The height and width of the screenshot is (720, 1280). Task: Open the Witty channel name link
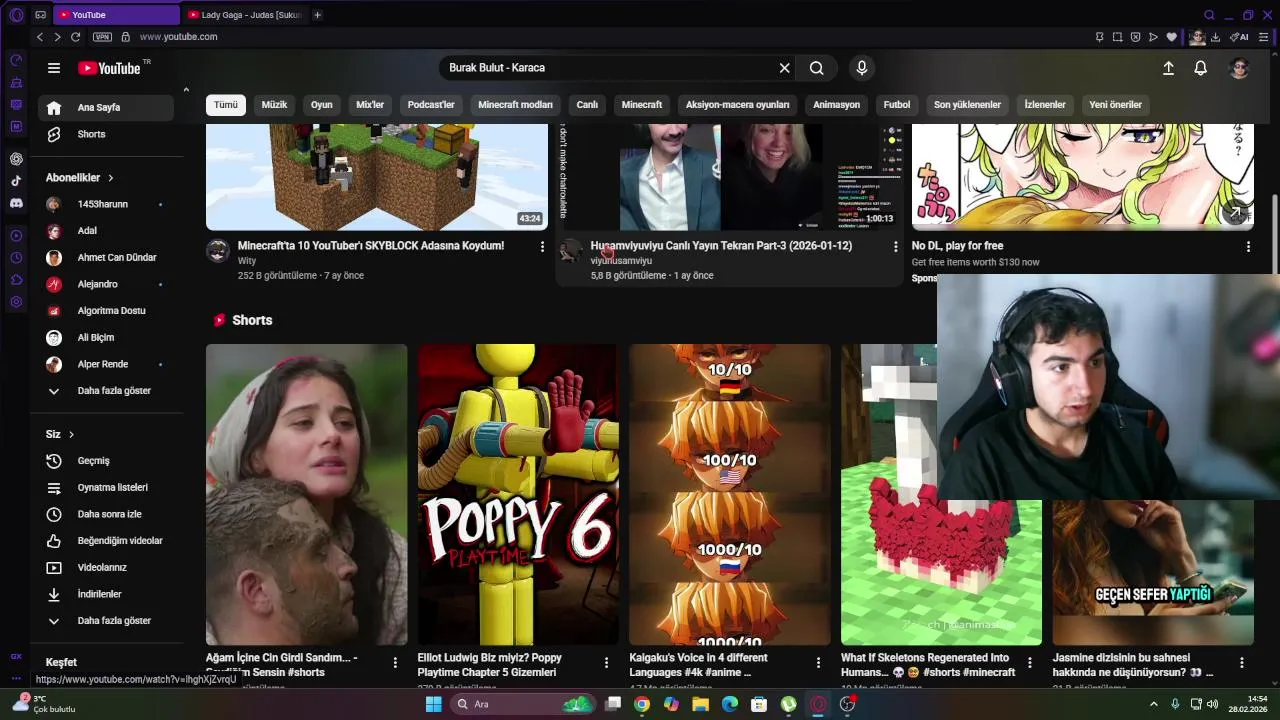point(247,261)
